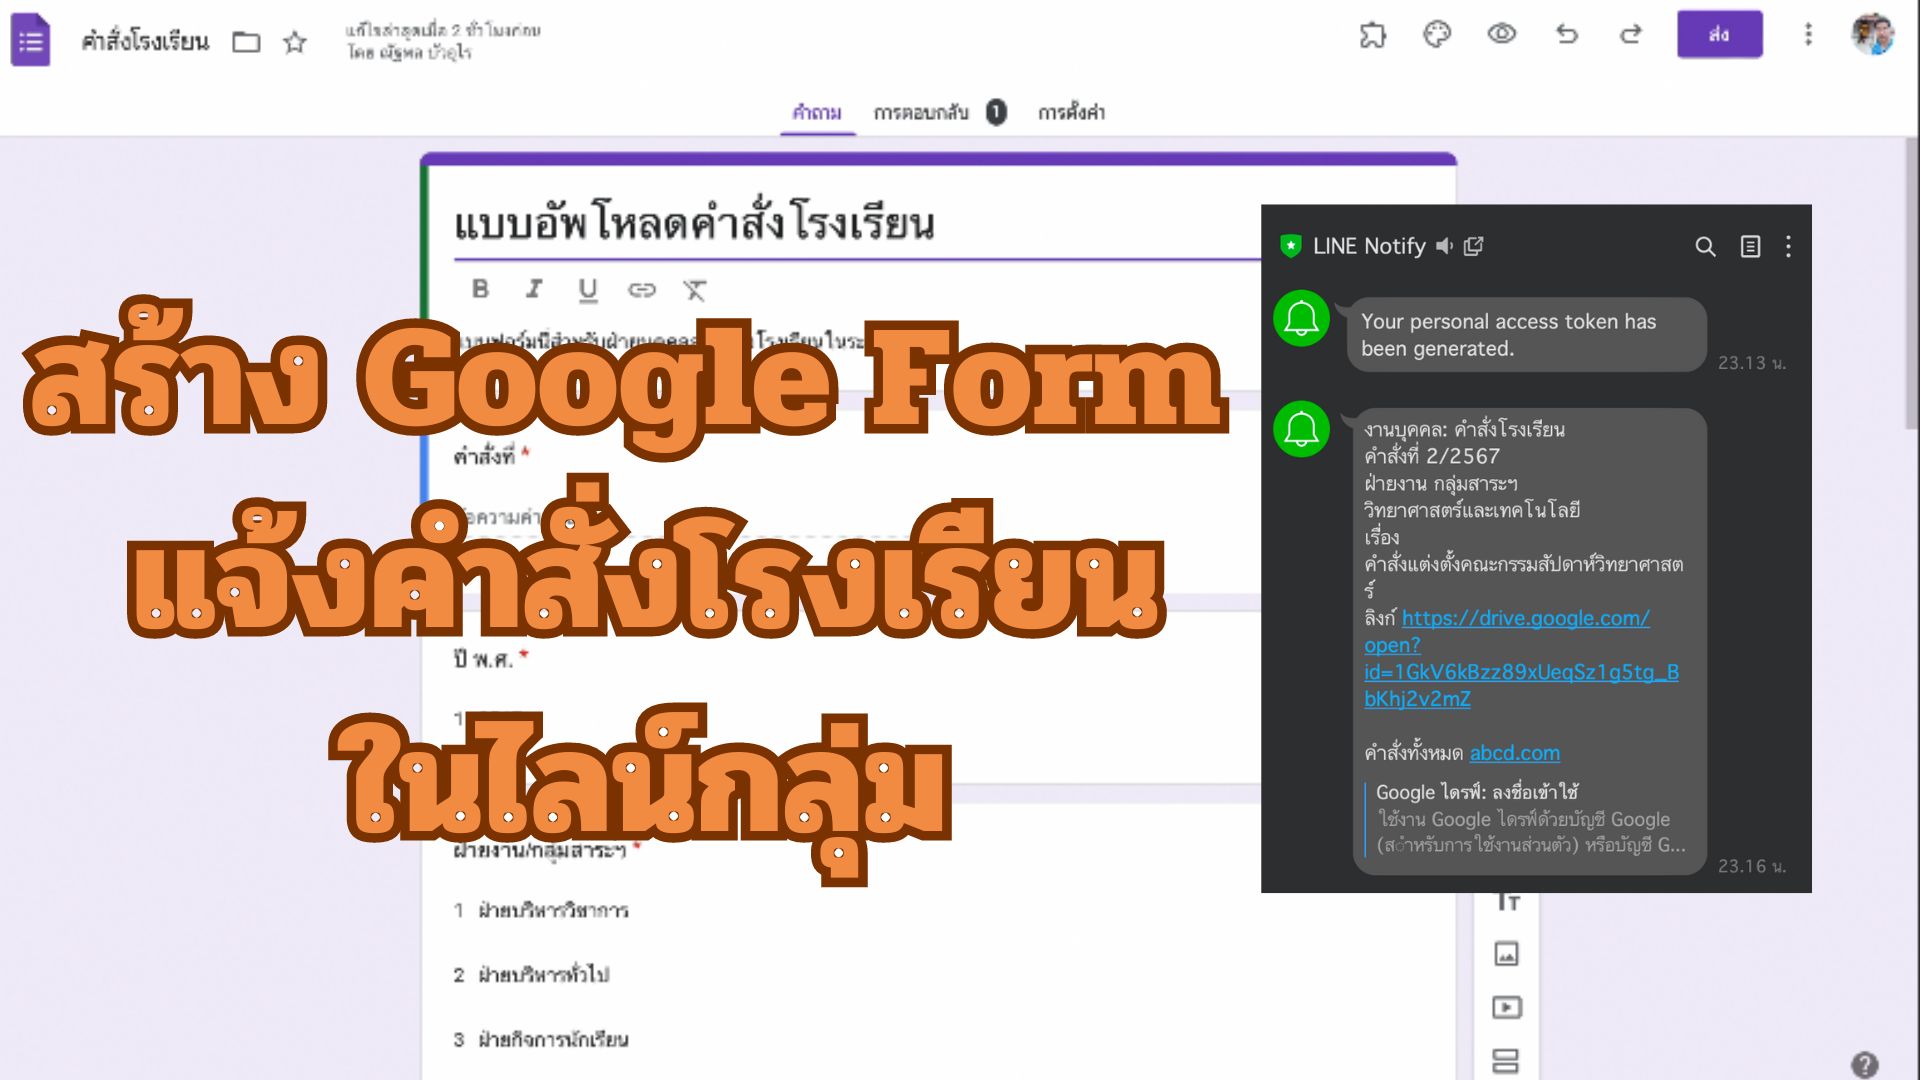Click the page vertical scrollbar
Image resolution: width=1920 pixels, height=1080 pixels.
click(1912, 285)
